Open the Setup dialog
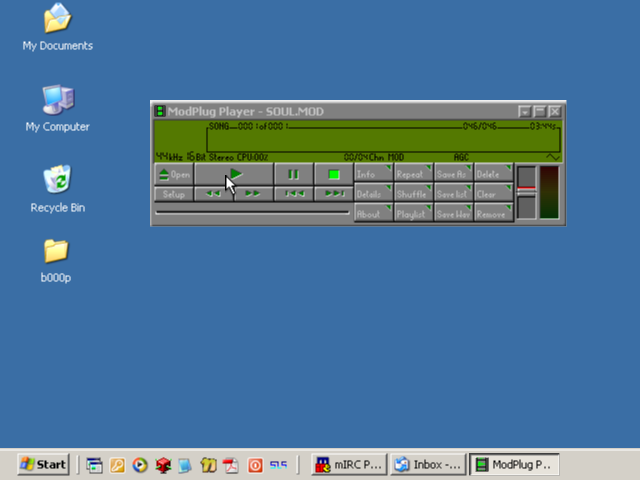 click(174, 194)
